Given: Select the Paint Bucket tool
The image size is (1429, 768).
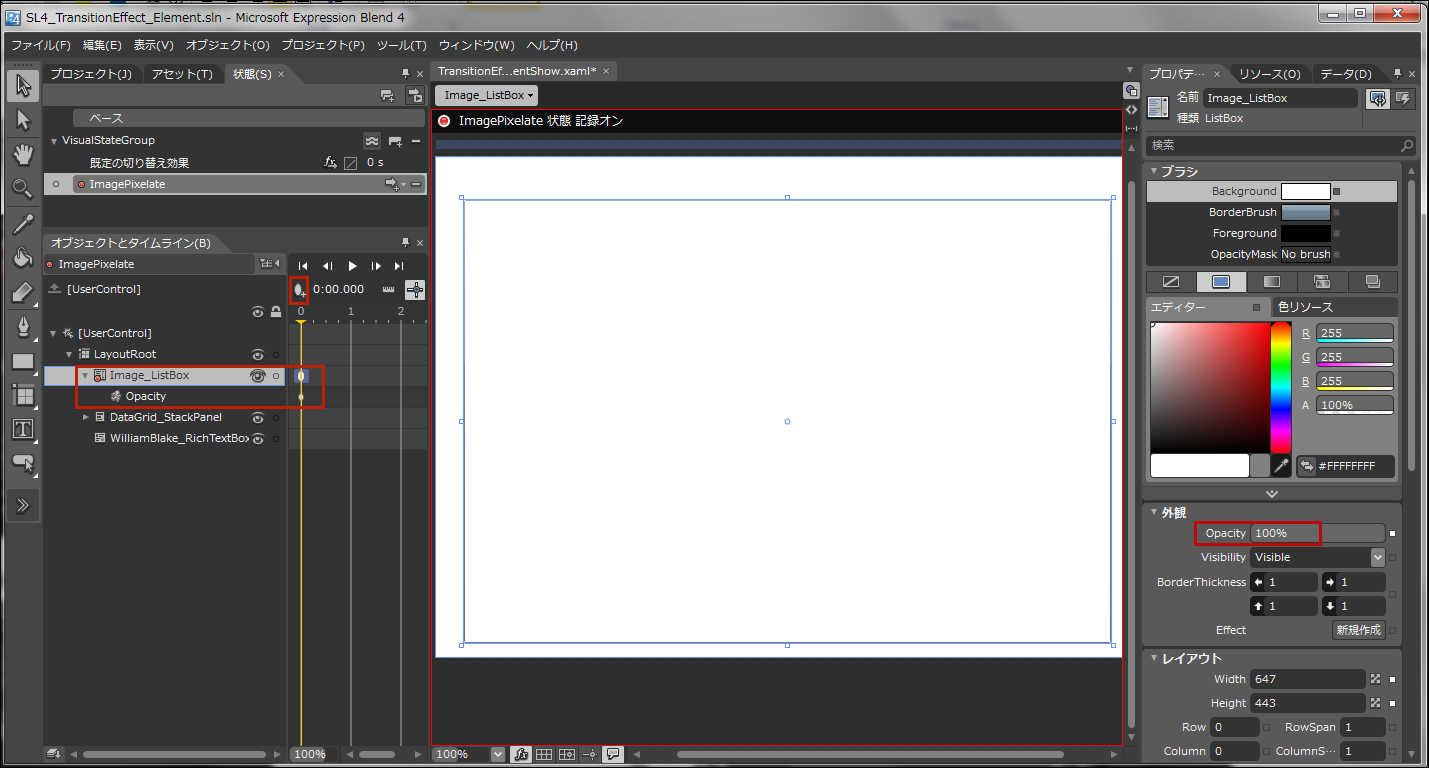Looking at the screenshot, I should pyautogui.click(x=23, y=258).
